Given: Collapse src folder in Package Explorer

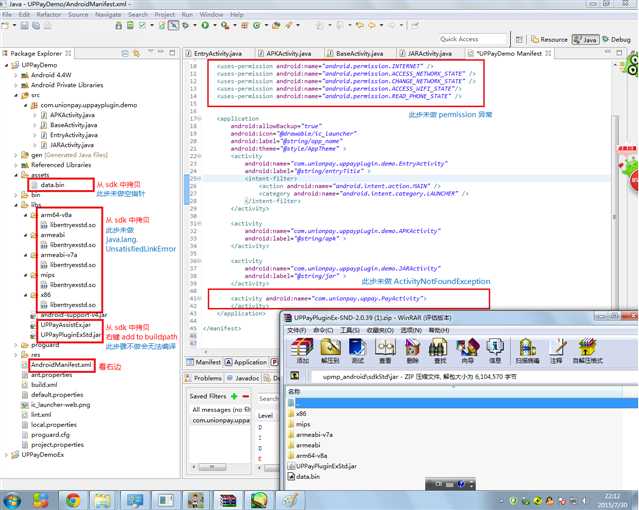Looking at the screenshot, I should (x=16, y=95).
